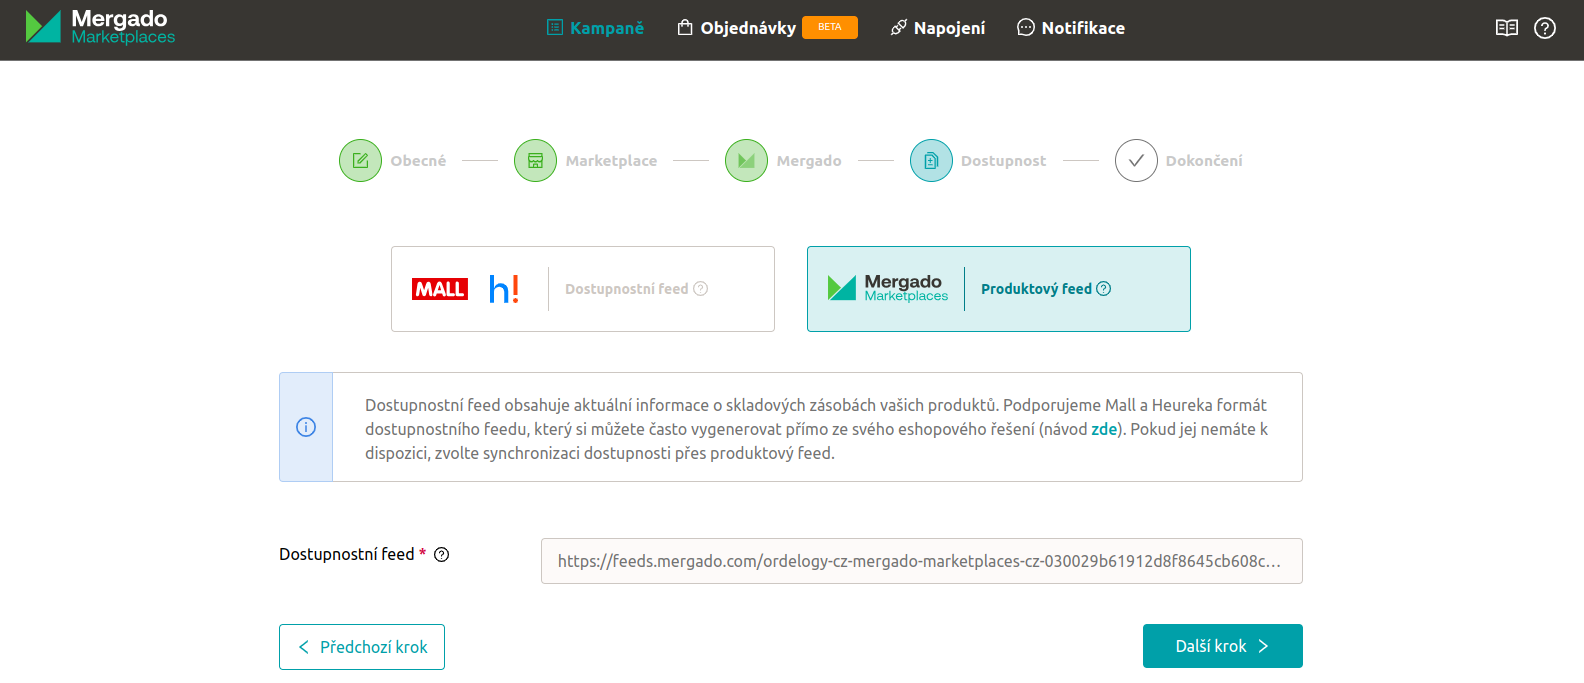Go to the Obecné step icon
Viewport: 1584px width, 683px height.
point(360,160)
